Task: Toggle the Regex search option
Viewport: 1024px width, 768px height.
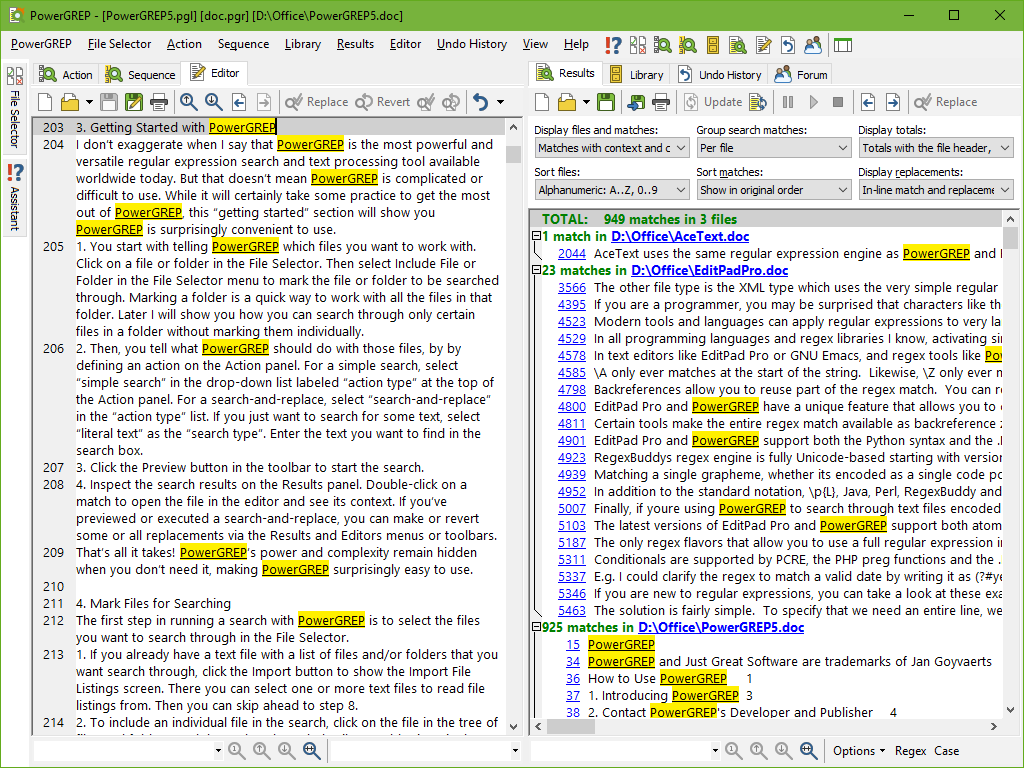Action: point(910,751)
